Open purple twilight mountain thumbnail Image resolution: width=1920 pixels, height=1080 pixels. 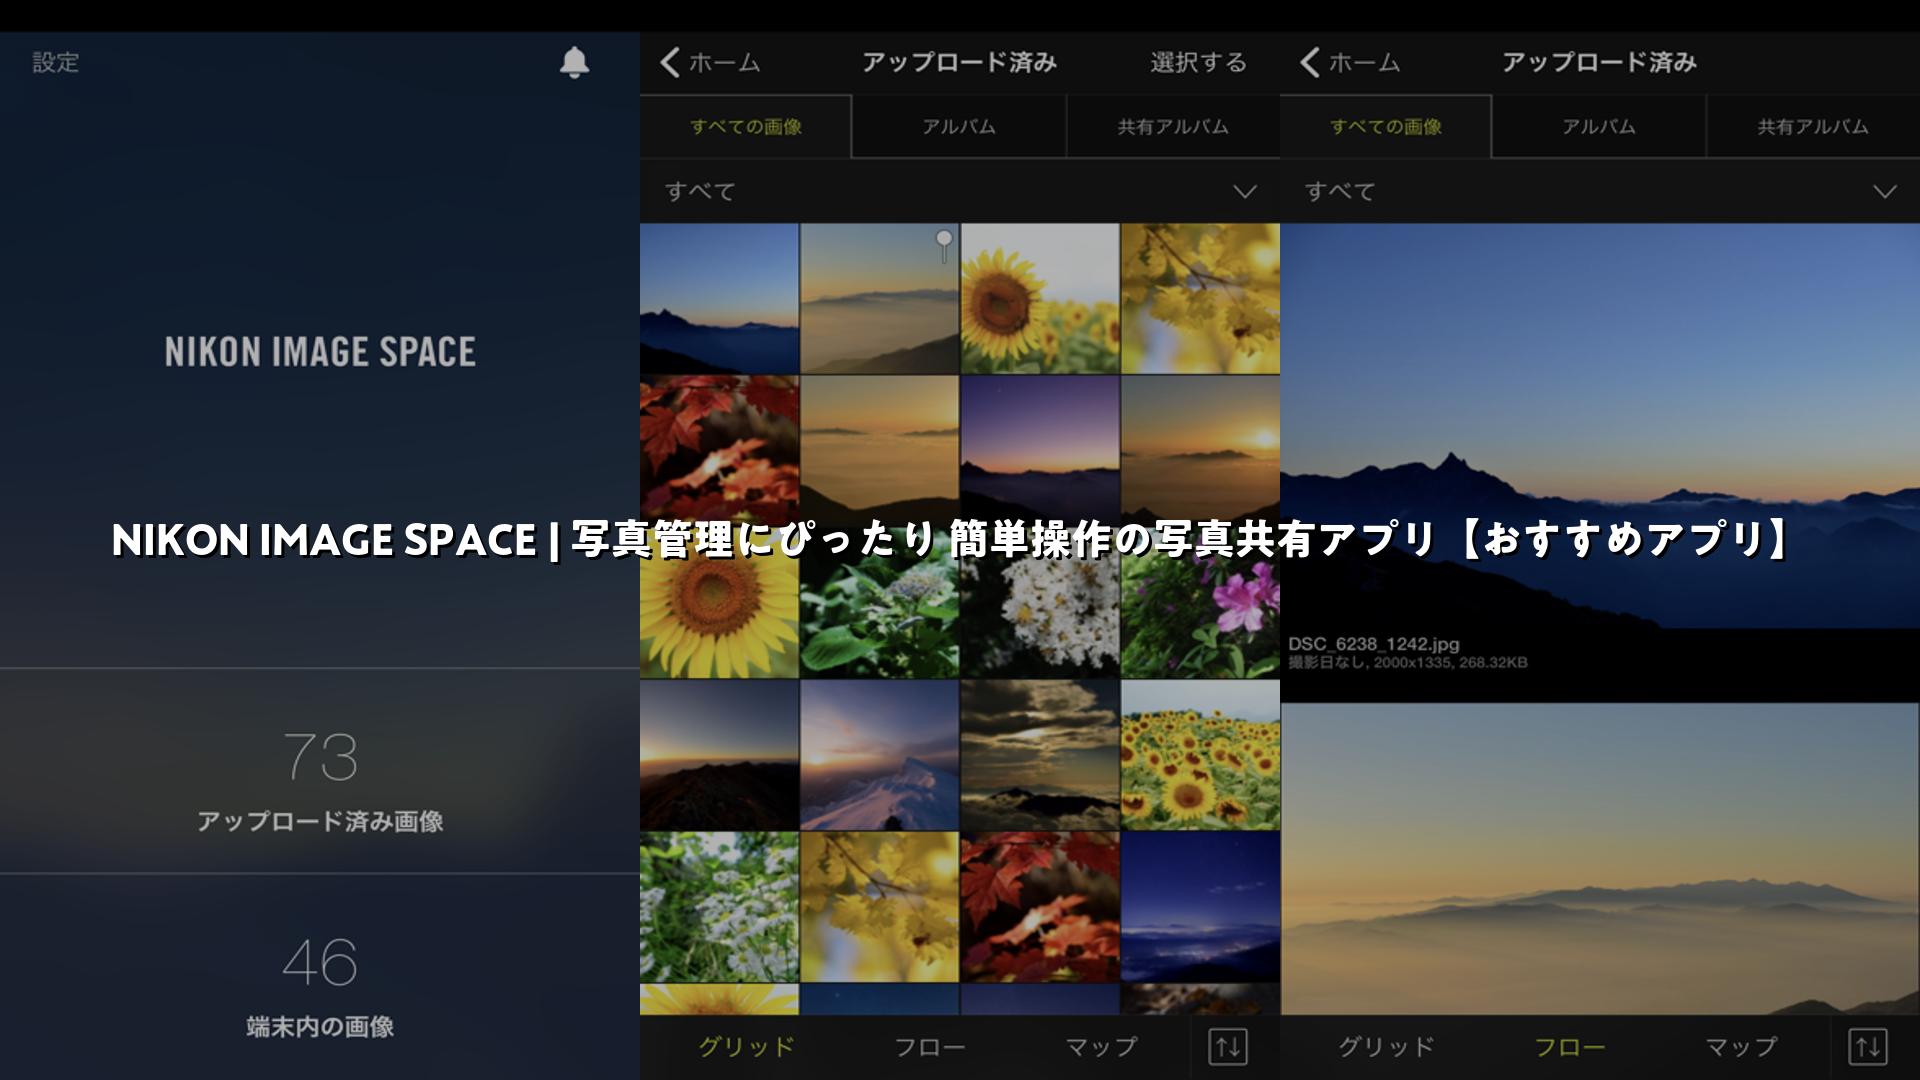pyautogui.click(x=1040, y=451)
